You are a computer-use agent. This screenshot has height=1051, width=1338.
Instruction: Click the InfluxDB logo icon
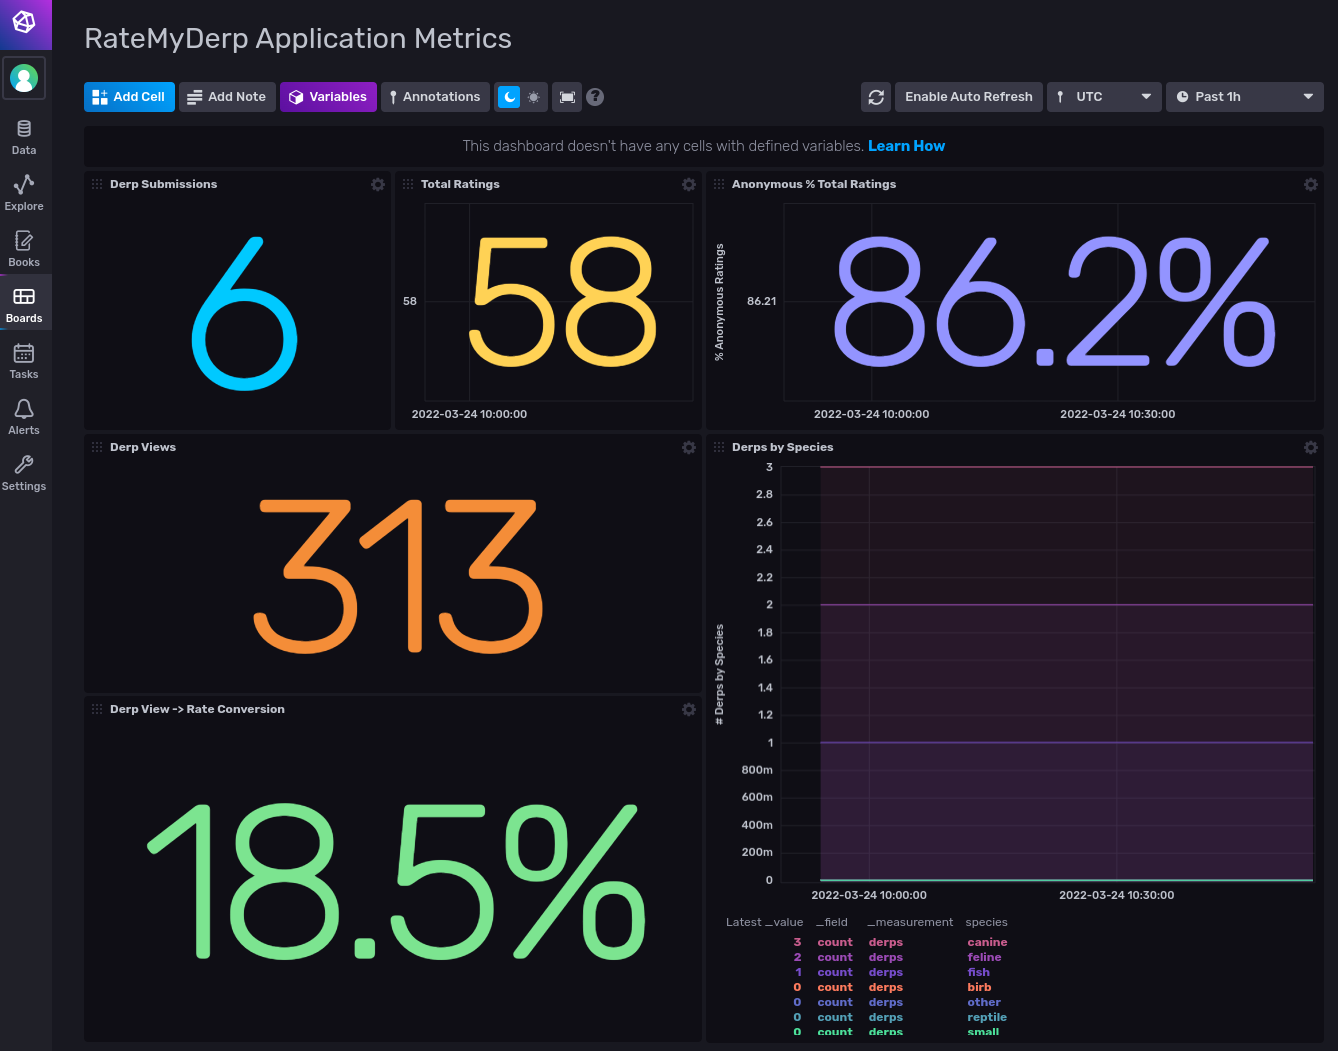coord(24,21)
